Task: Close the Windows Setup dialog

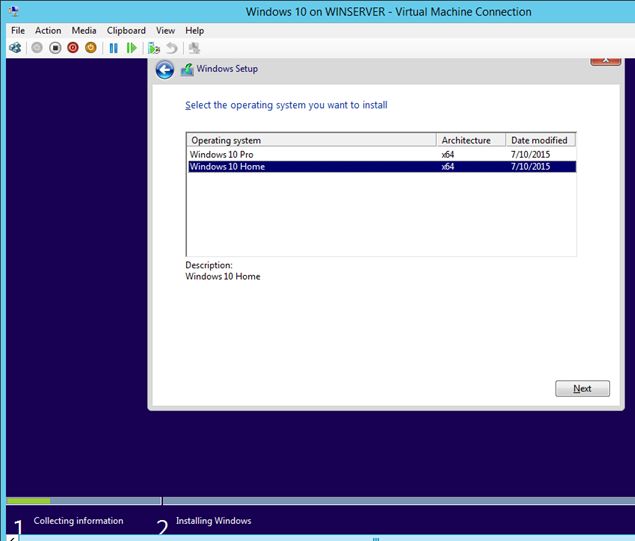Action: click(x=605, y=60)
